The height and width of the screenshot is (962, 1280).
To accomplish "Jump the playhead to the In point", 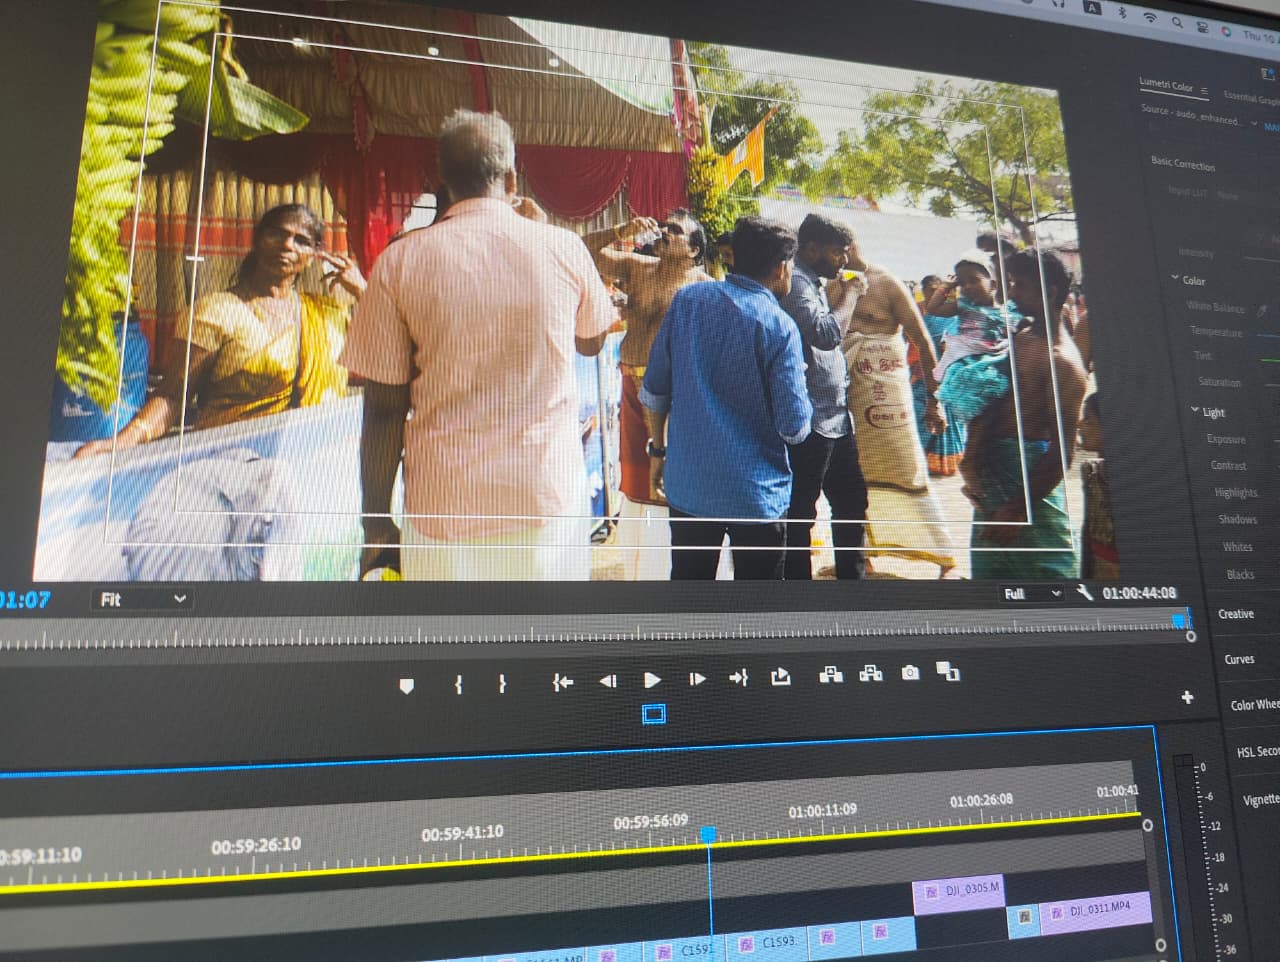I will pos(563,682).
